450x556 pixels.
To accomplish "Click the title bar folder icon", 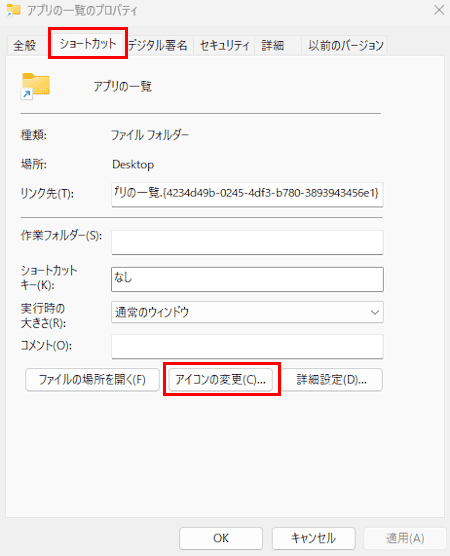I will coord(13,10).
